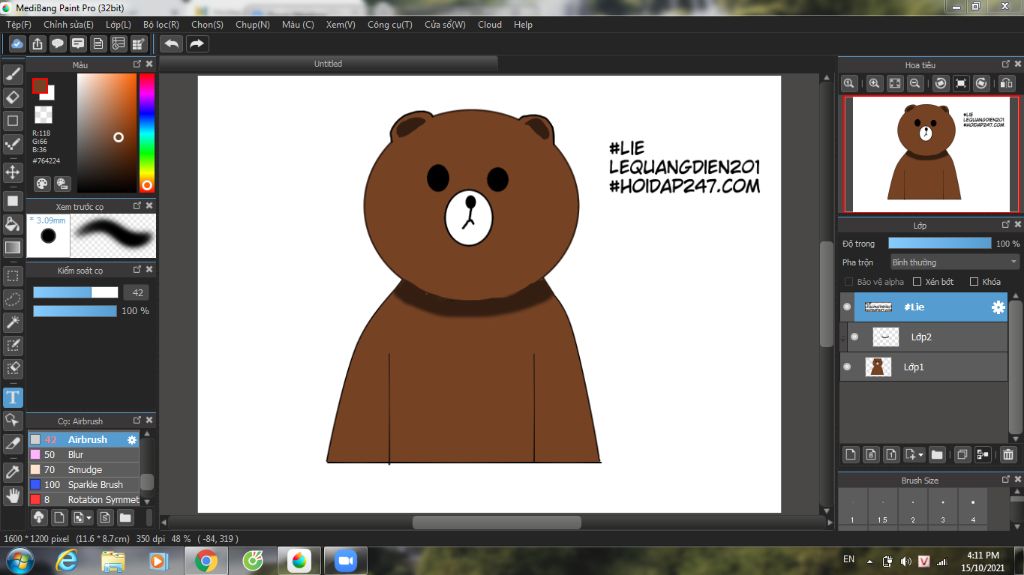
Task: Select Blur brush in brush list
Action: [x=84, y=455]
